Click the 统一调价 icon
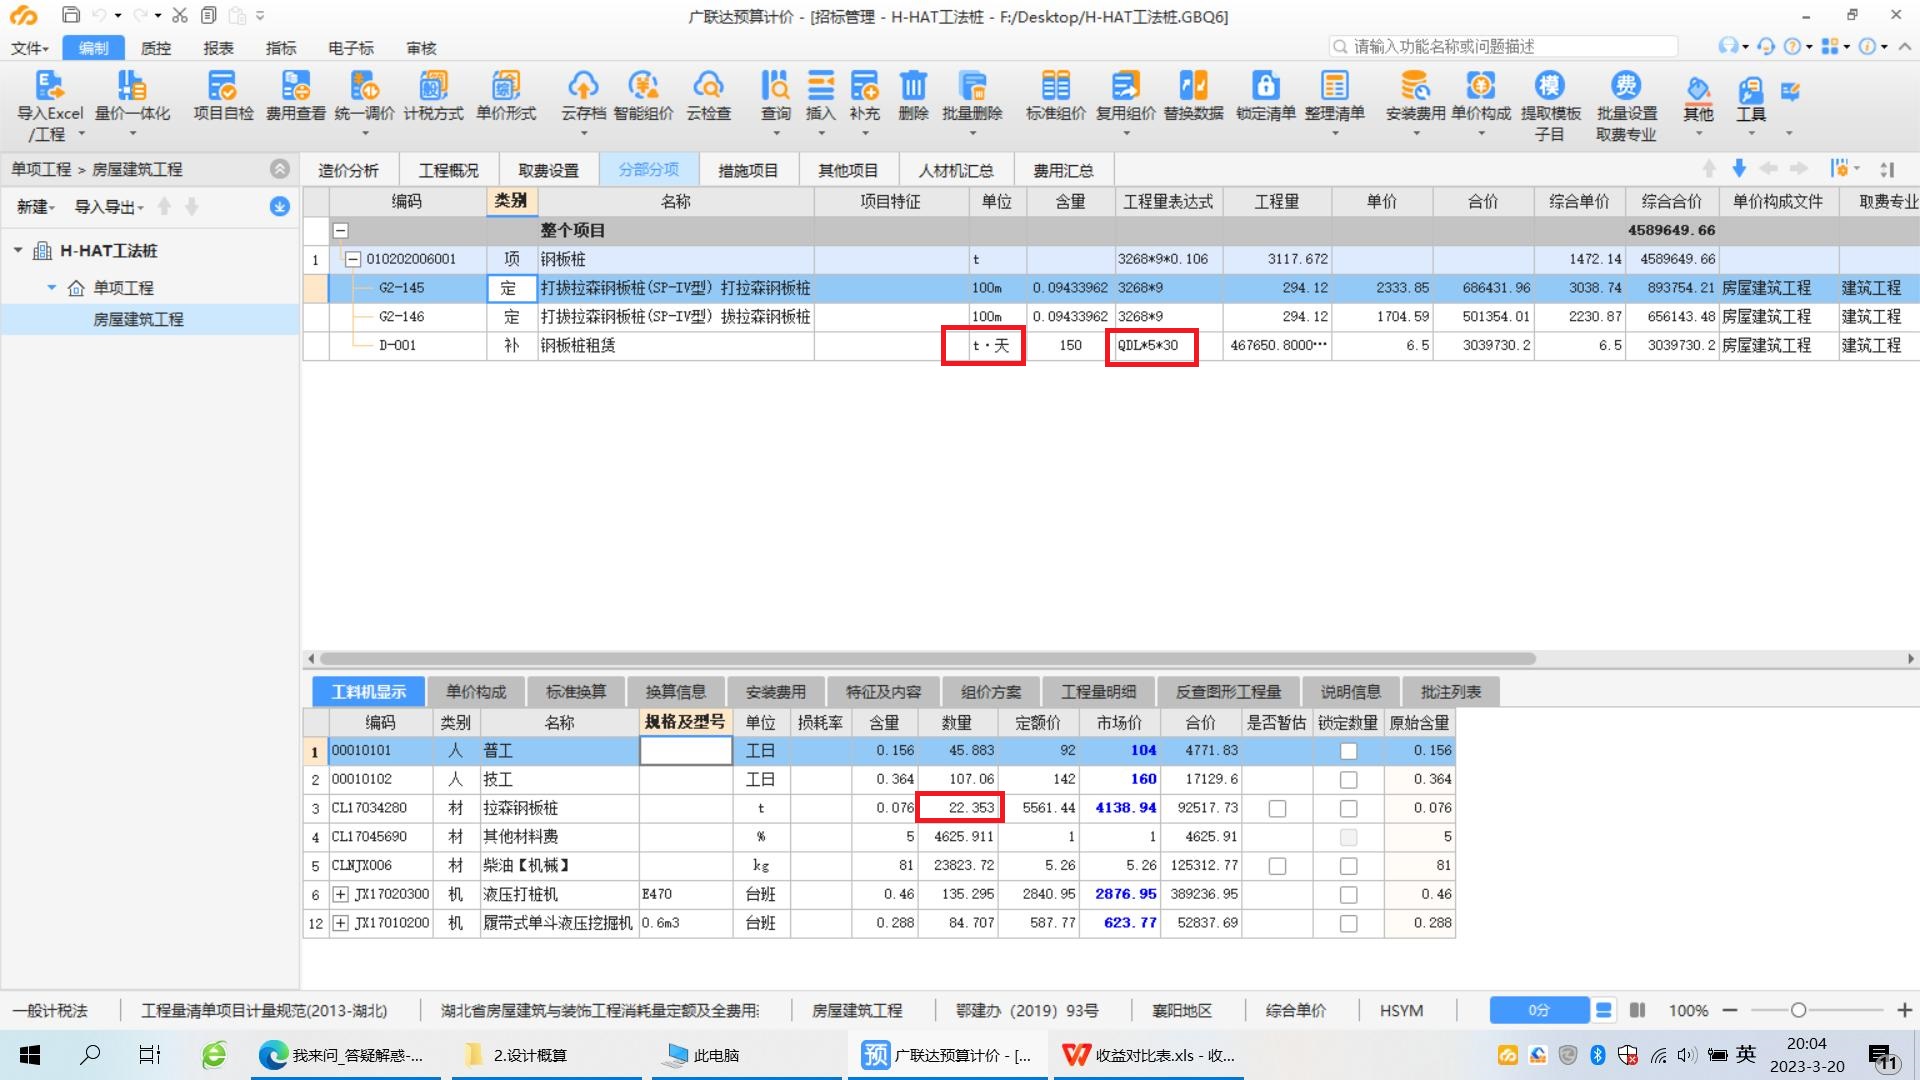This screenshot has height=1080, width=1920. pos(364,86)
